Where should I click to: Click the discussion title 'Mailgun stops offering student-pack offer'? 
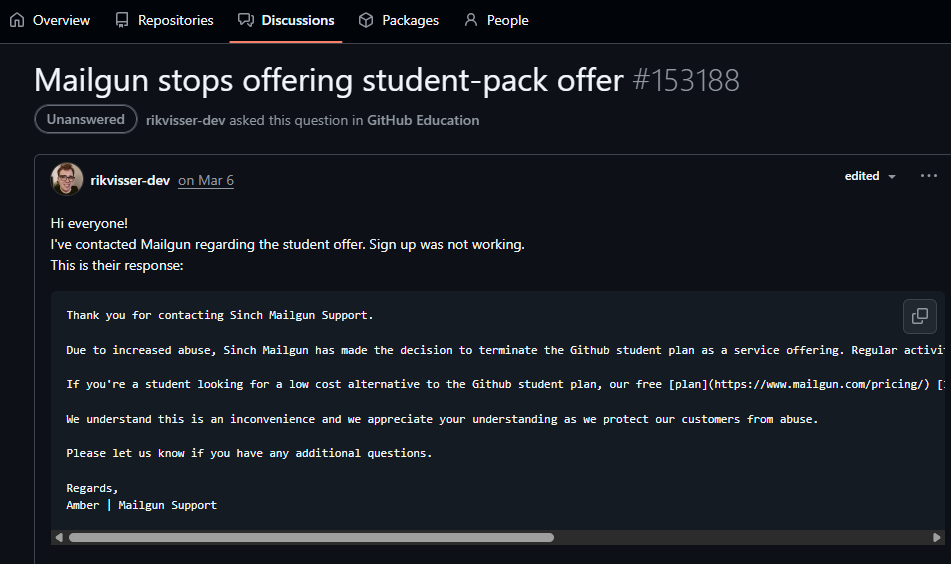(x=329, y=79)
